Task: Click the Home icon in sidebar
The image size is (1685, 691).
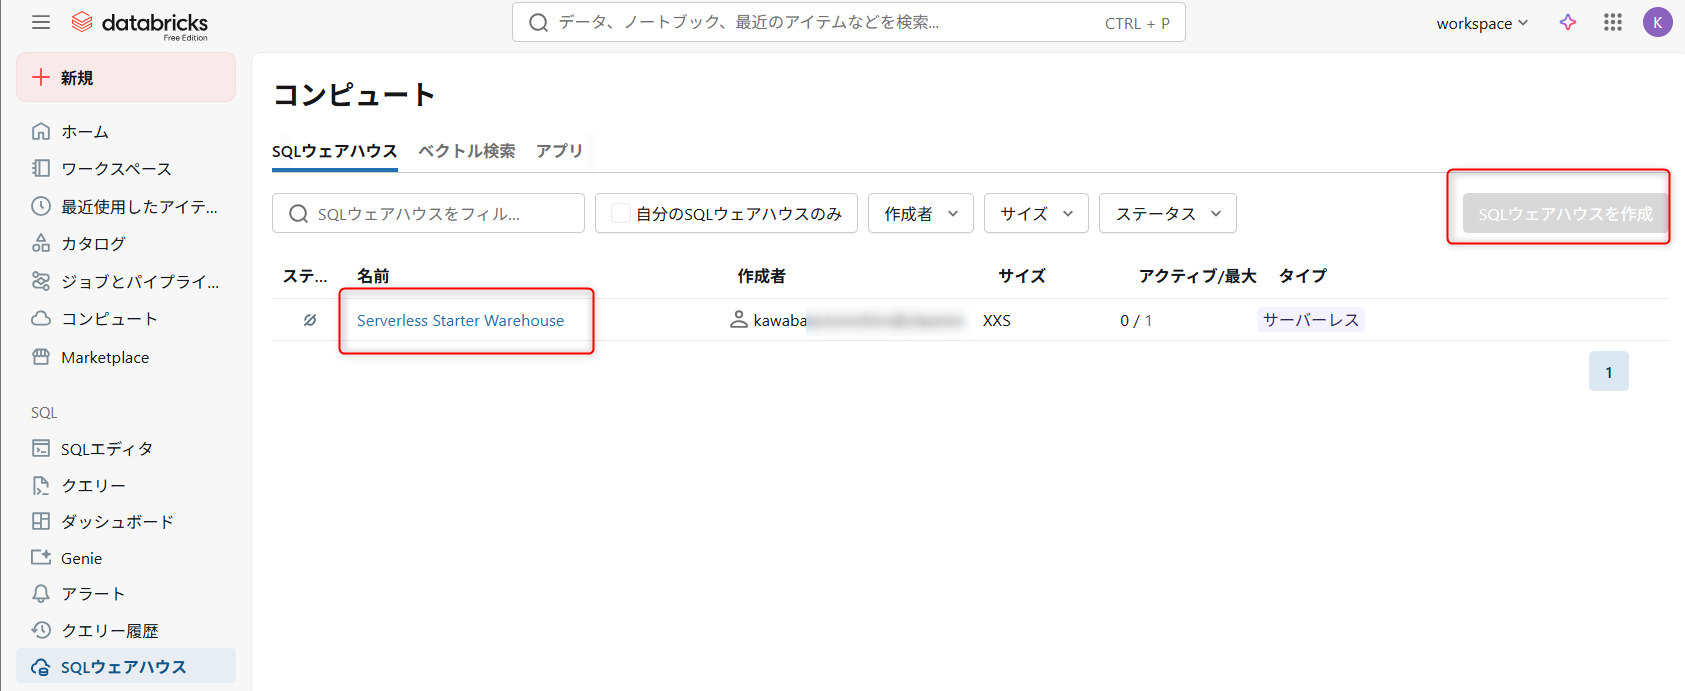Action: 41,131
